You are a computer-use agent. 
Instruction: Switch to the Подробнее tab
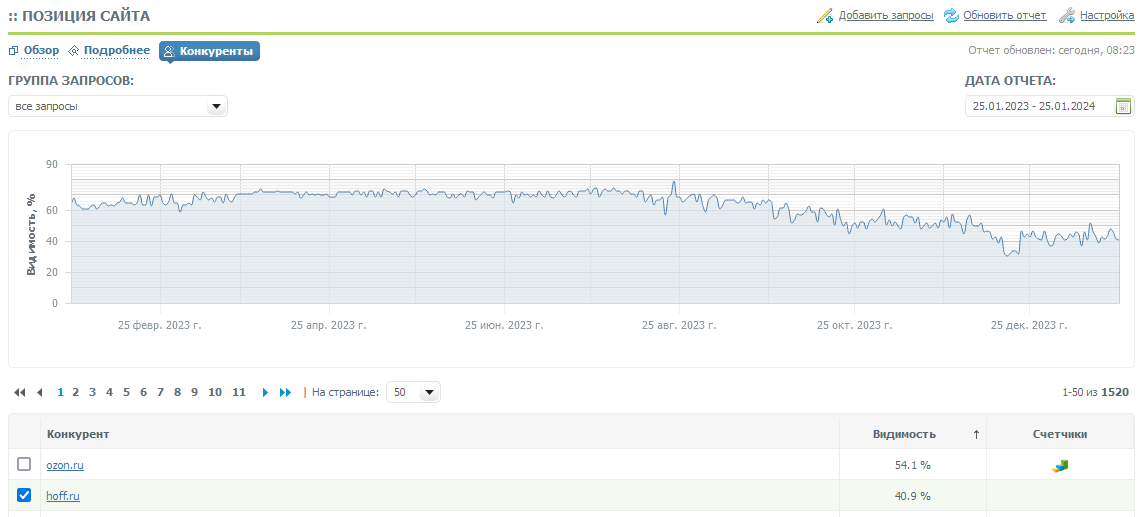click(116, 50)
